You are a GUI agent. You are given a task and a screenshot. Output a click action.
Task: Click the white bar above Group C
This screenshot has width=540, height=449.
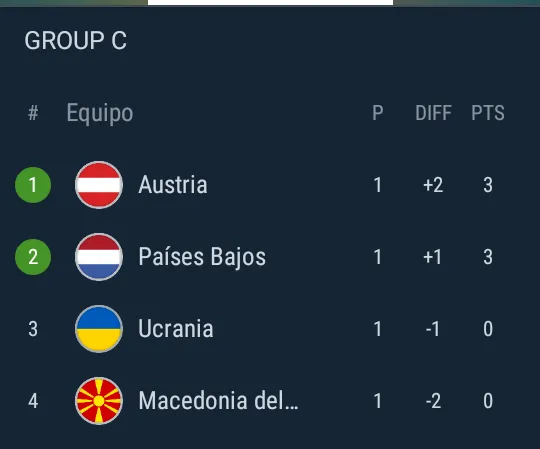pyautogui.click(x=270, y=2)
